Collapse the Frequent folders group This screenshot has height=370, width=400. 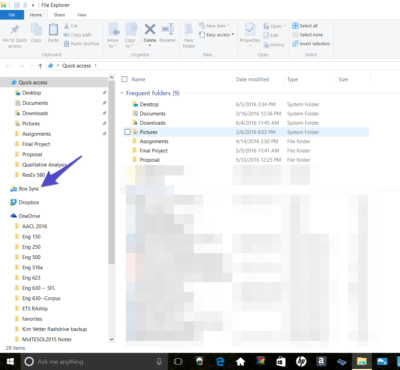pyautogui.click(x=122, y=93)
